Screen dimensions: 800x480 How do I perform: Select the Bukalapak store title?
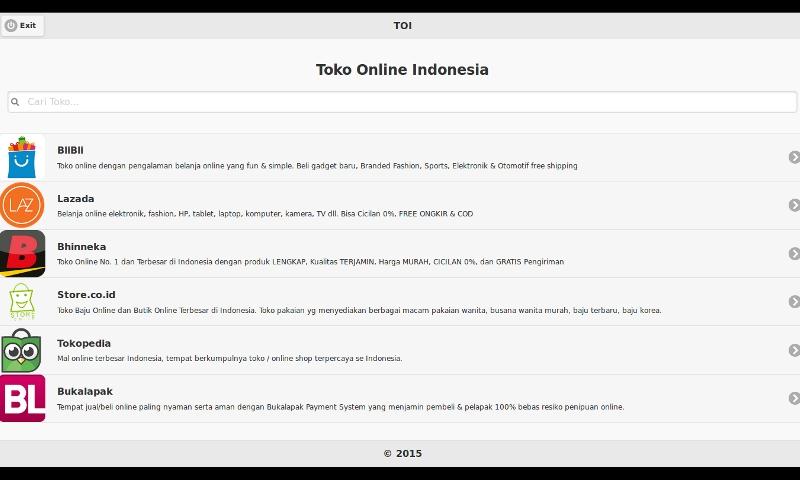coord(85,391)
